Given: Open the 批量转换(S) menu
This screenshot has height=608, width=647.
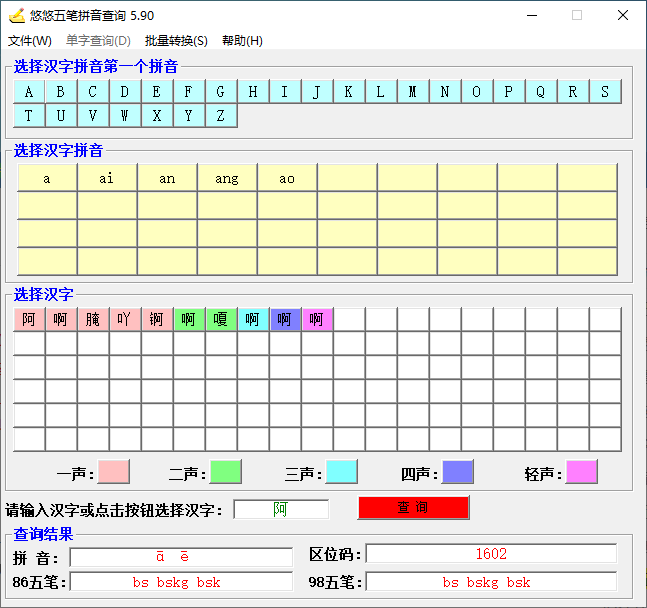Looking at the screenshot, I should pos(176,41).
